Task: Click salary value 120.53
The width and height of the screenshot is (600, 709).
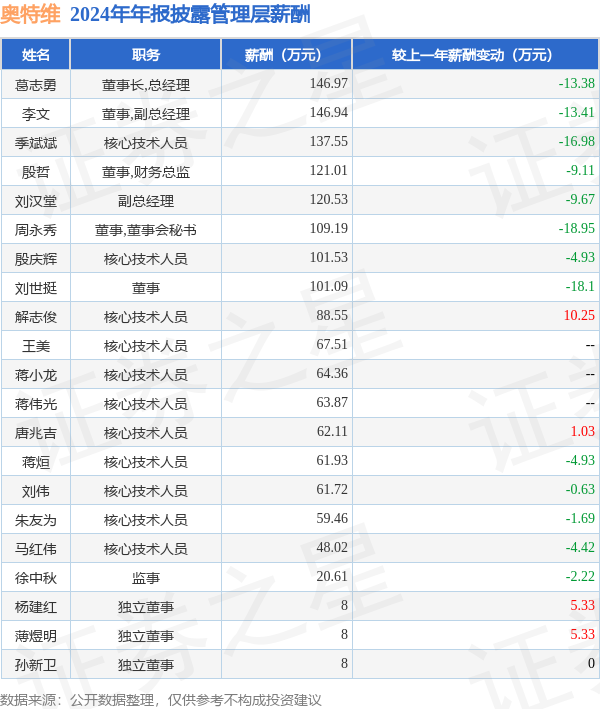Action: click(329, 199)
